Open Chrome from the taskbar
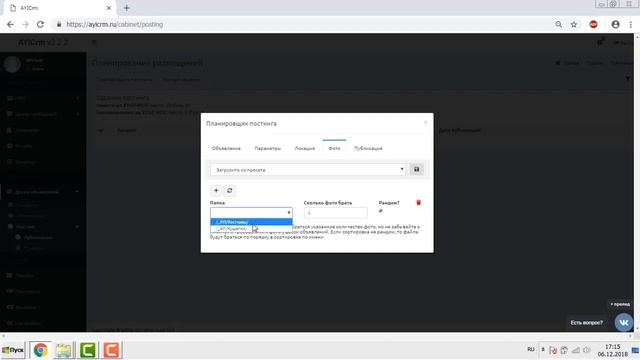Image resolution: width=640 pixels, height=360 pixels. pos(40,350)
